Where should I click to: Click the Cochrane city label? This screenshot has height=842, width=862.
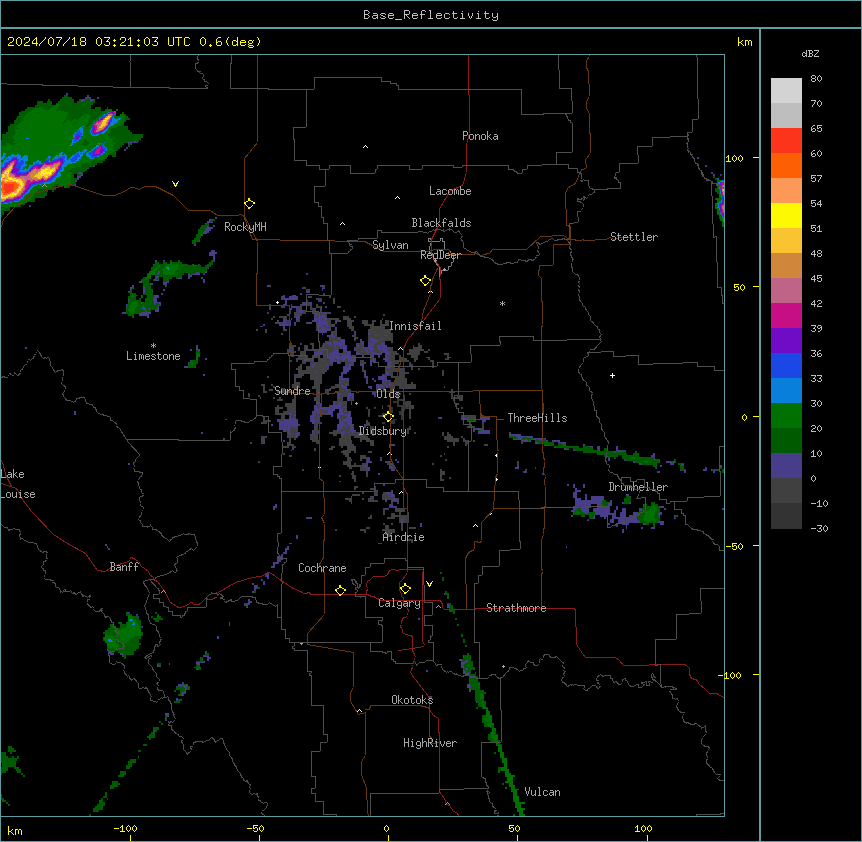[322, 568]
